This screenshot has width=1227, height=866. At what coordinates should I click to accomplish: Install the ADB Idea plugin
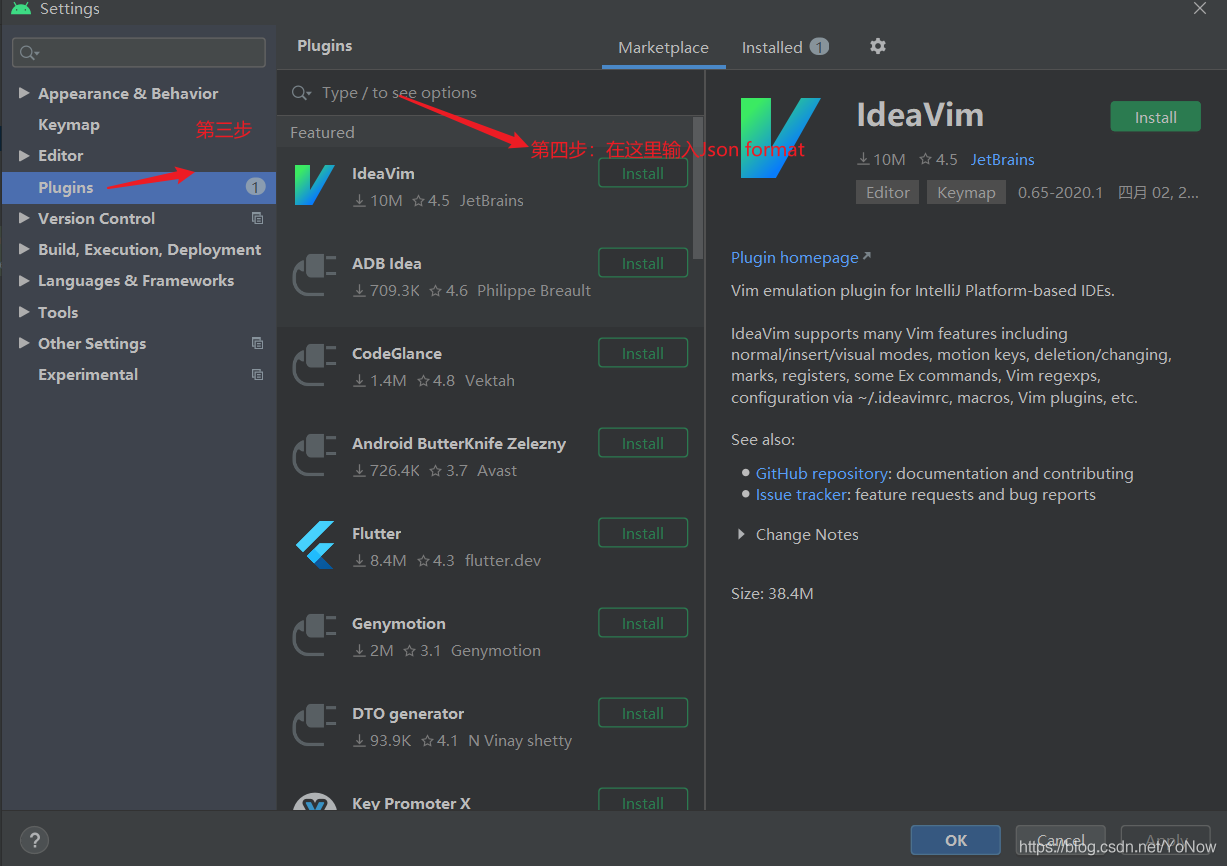tap(643, 263)
